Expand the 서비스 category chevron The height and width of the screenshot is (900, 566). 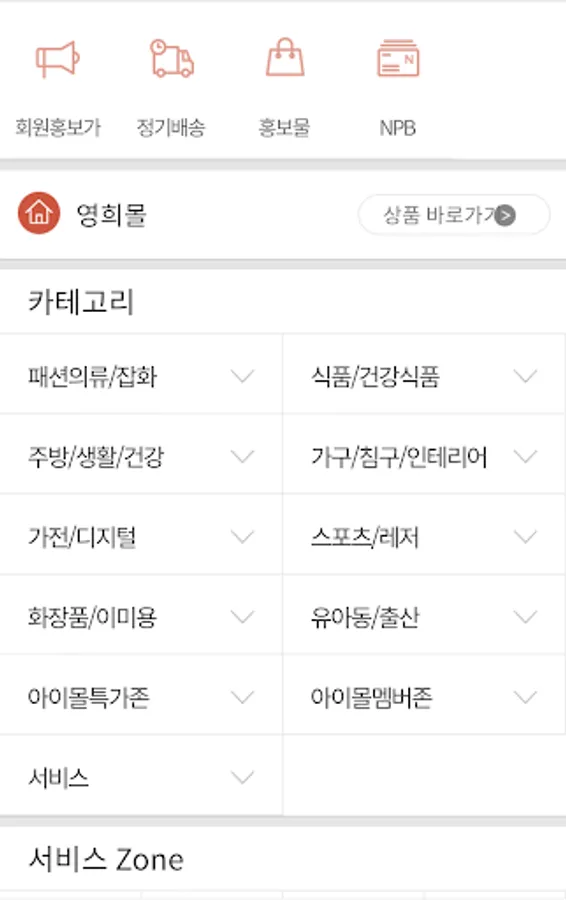click(242, 778)
